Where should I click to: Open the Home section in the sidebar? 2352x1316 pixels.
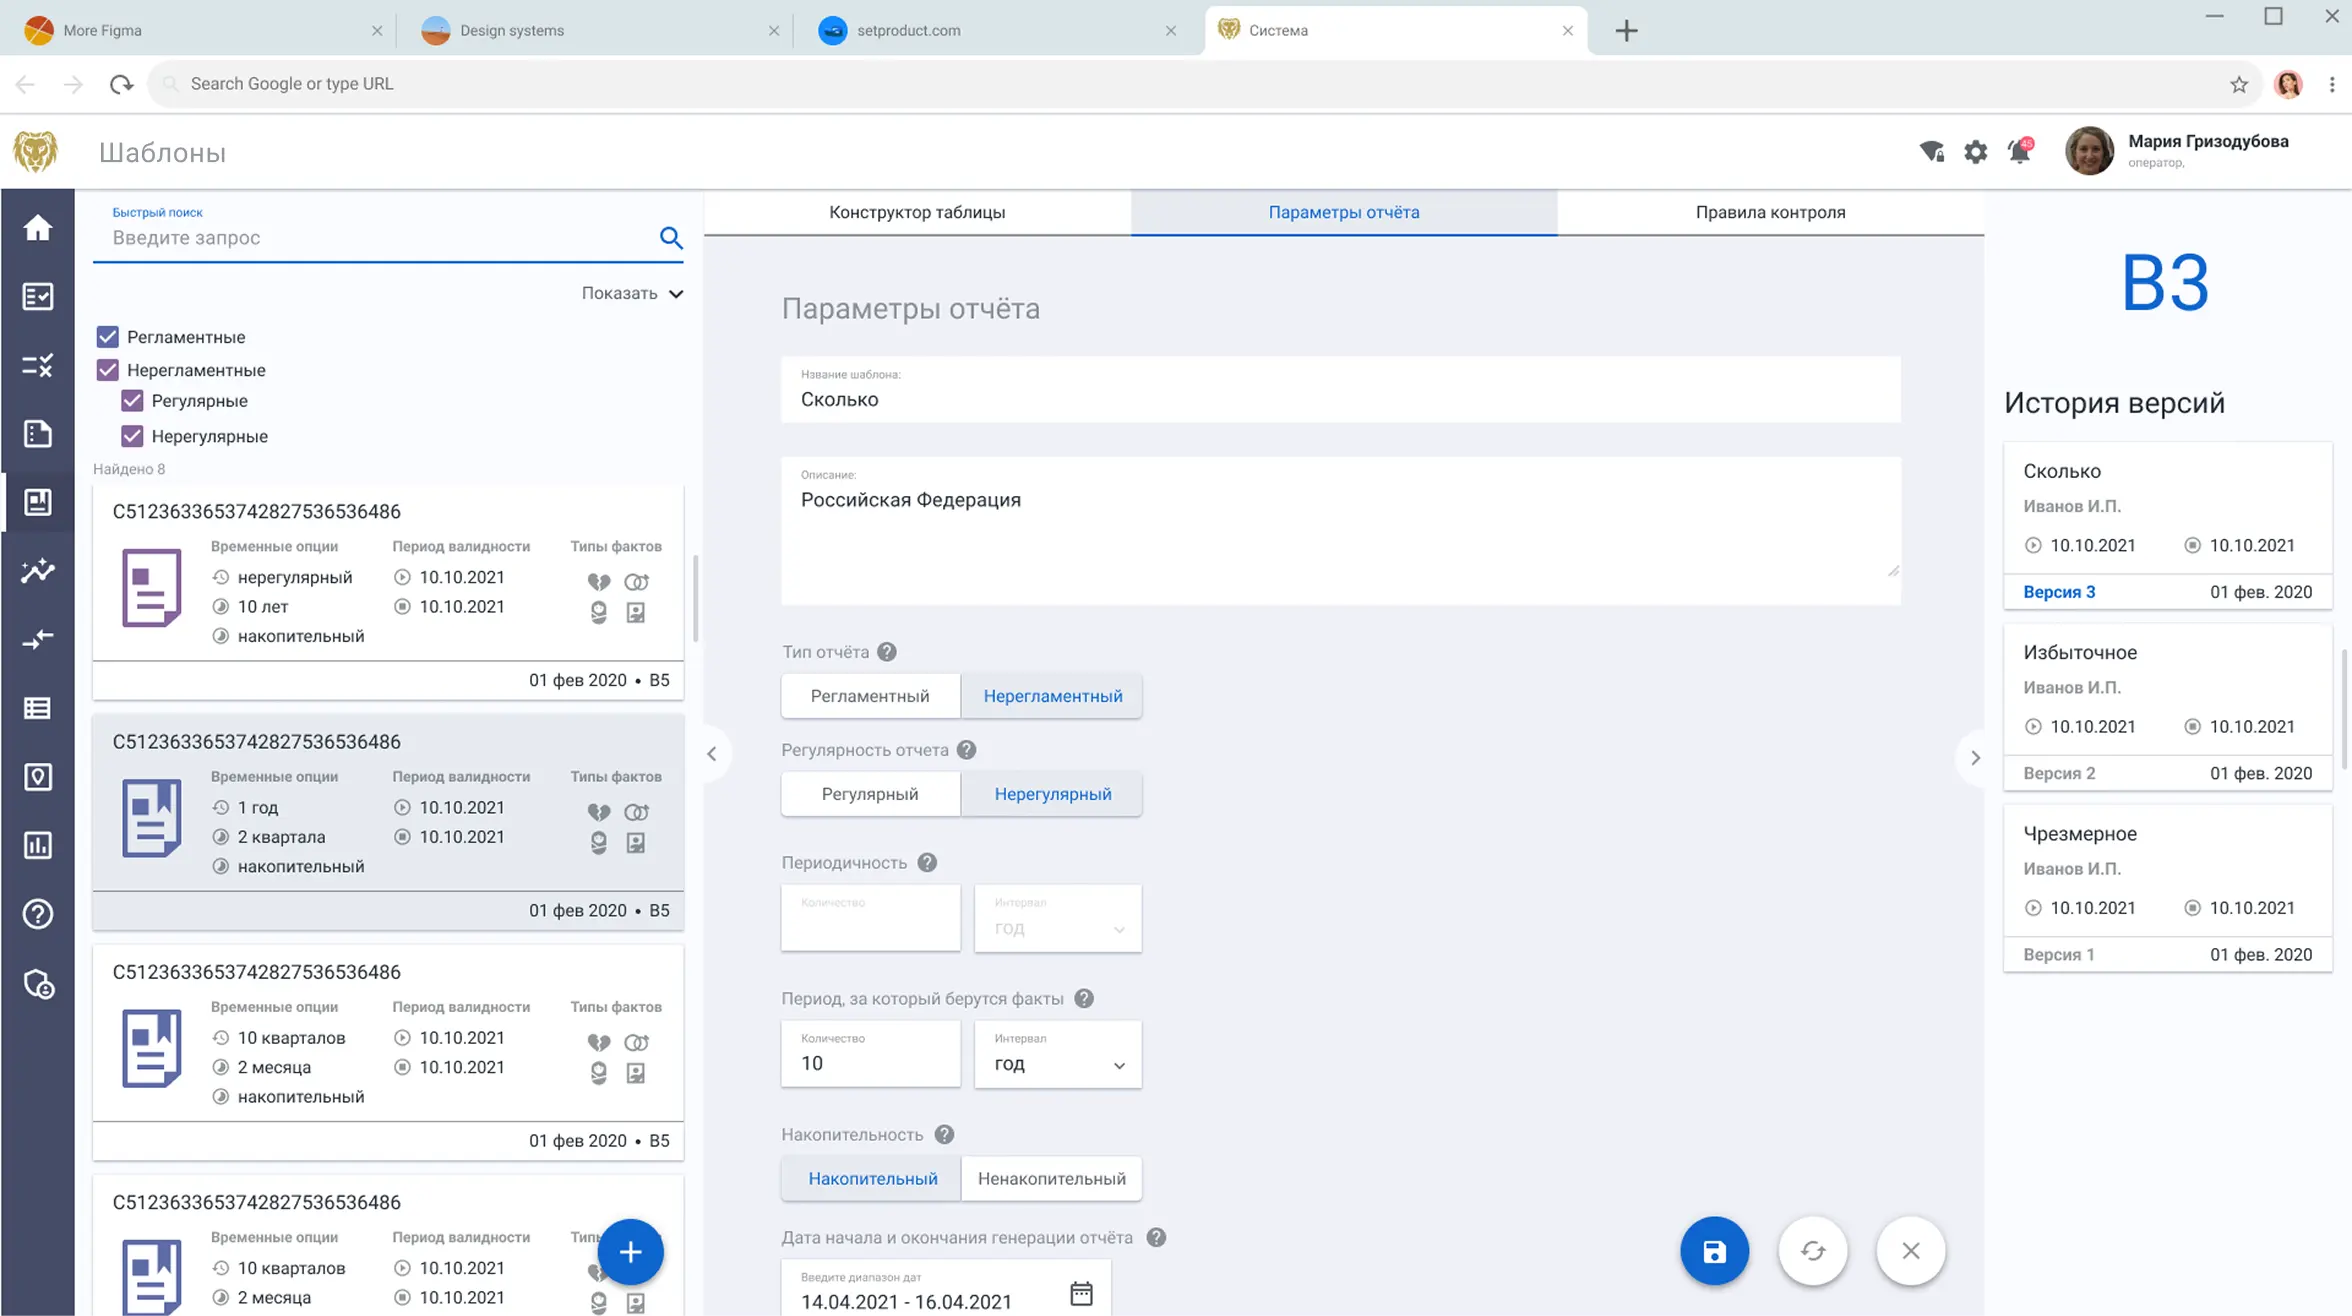[38, 228]
